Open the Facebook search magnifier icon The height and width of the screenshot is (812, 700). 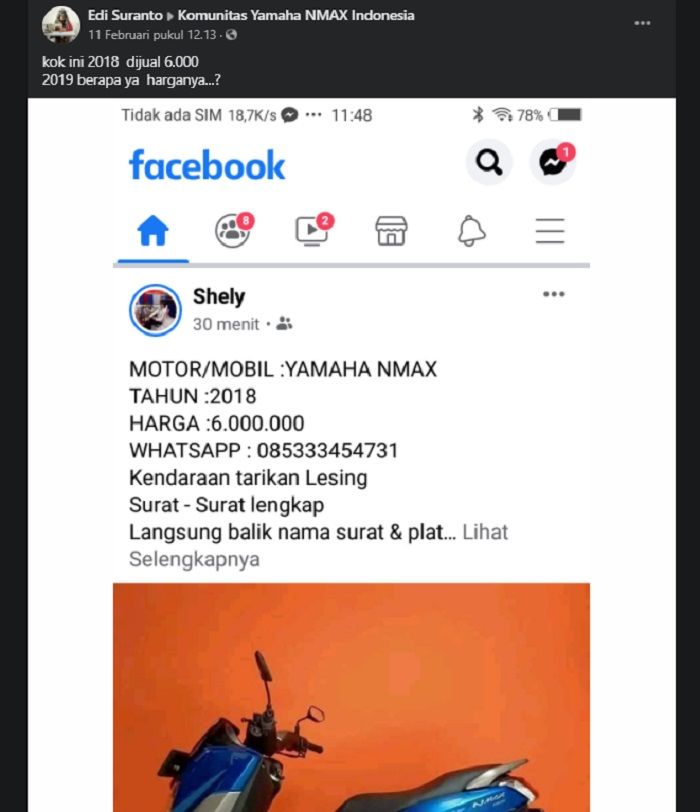coord(489,162)
